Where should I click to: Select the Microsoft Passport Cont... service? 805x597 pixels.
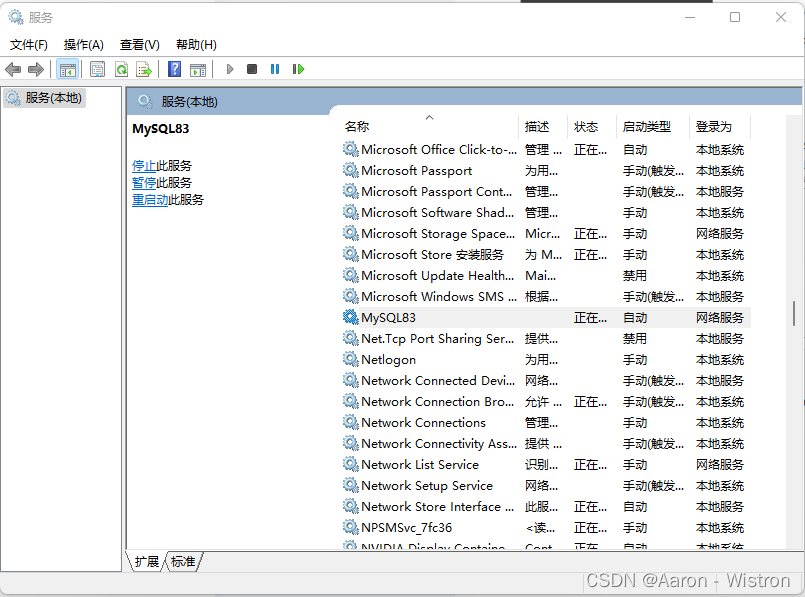436,191
